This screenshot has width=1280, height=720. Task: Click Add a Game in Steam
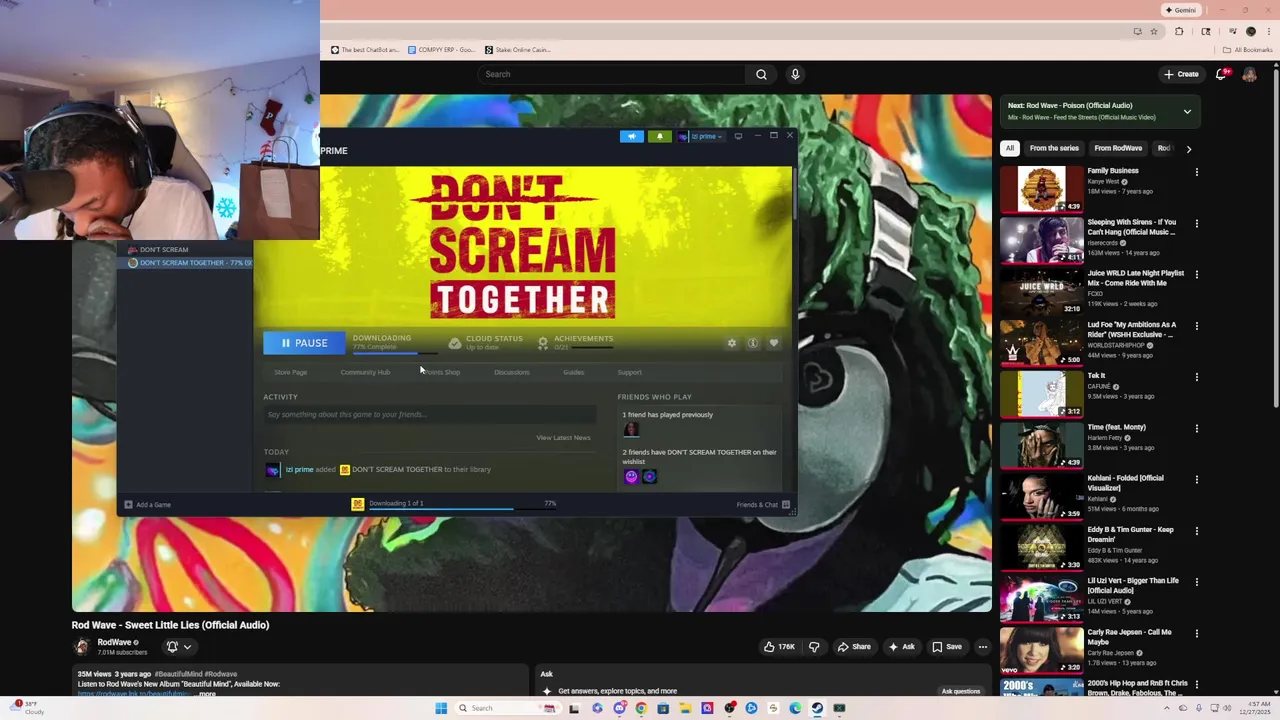[x=147, y=505]
